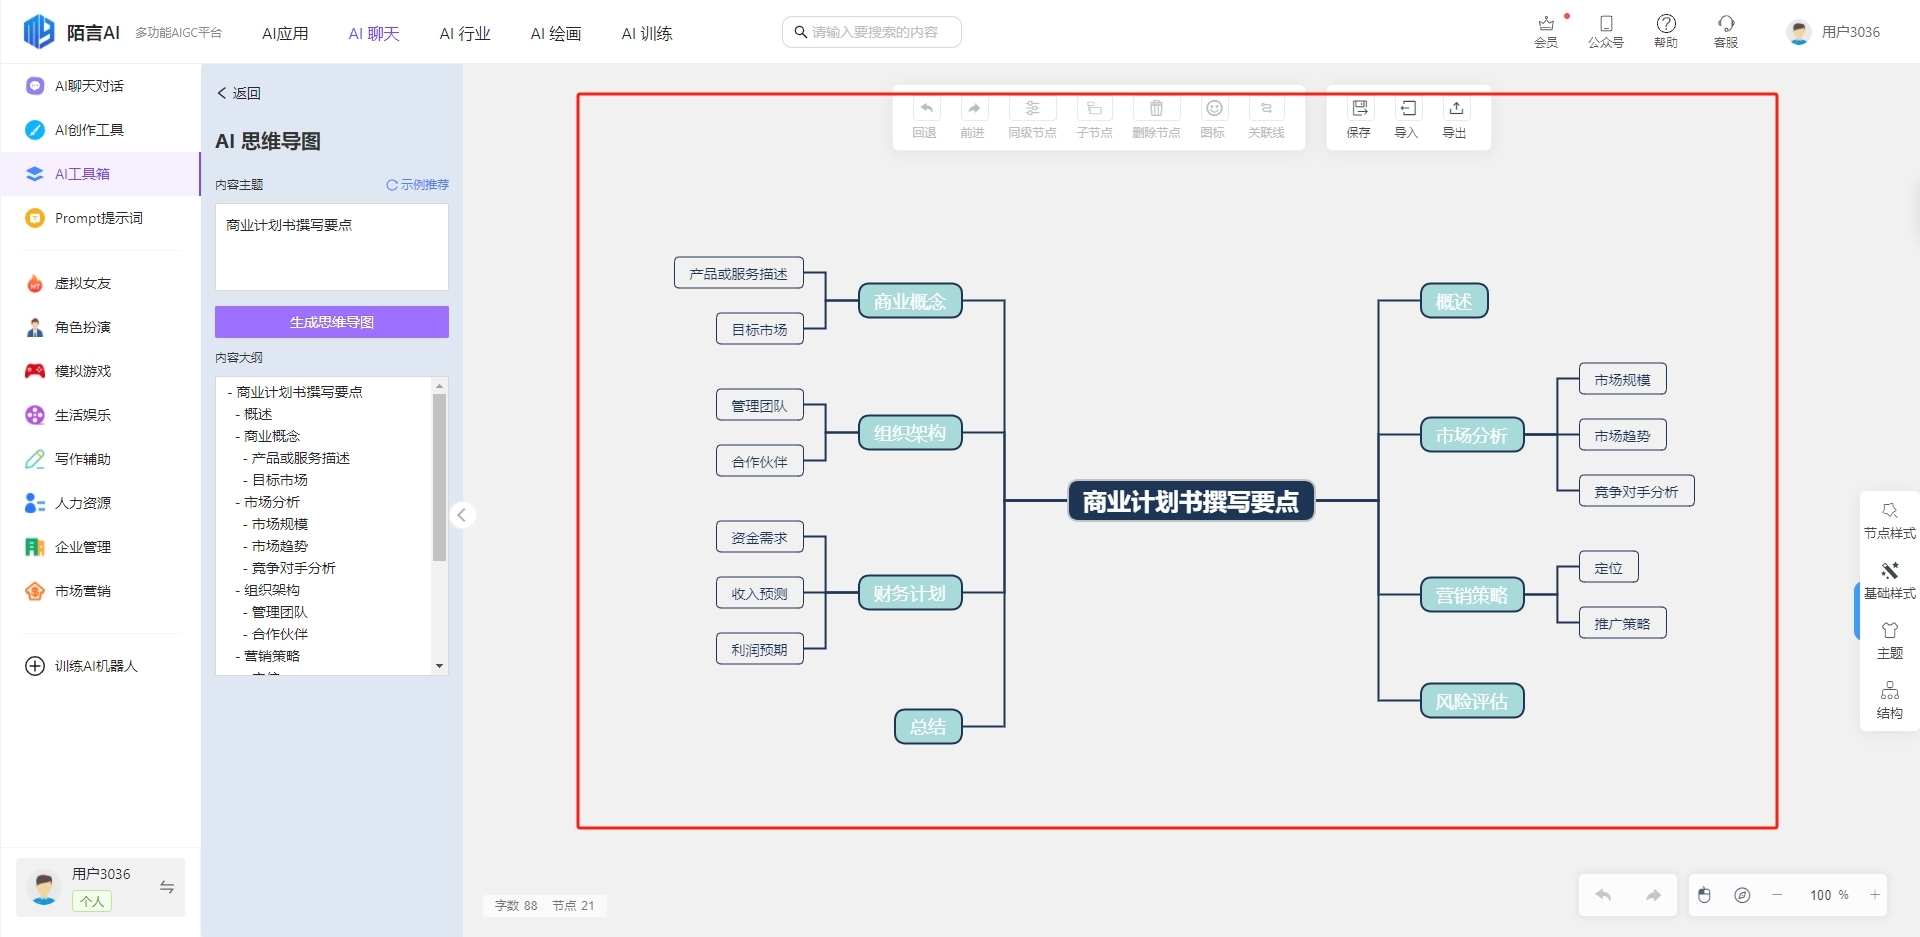This screenshot has width=1920, height=937.
Task: Open the 结构 structure panel
Action: click(x=1890, y=700)
